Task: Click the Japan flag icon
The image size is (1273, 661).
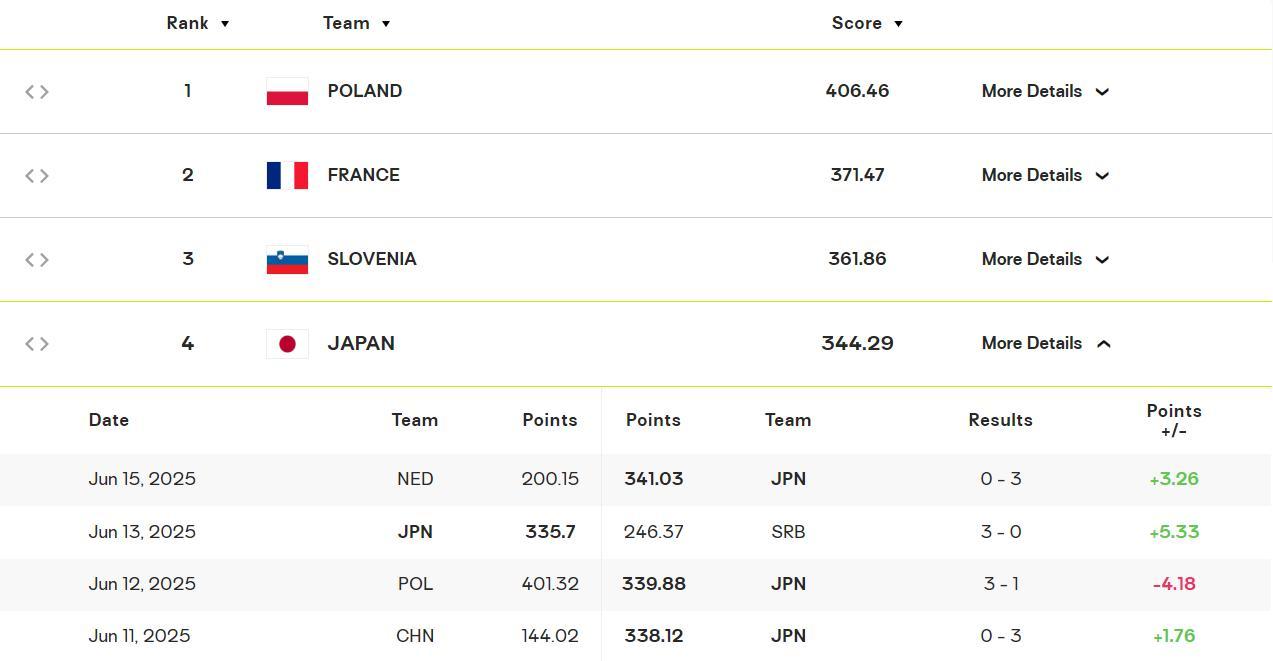Action: [x=287, y=344]
